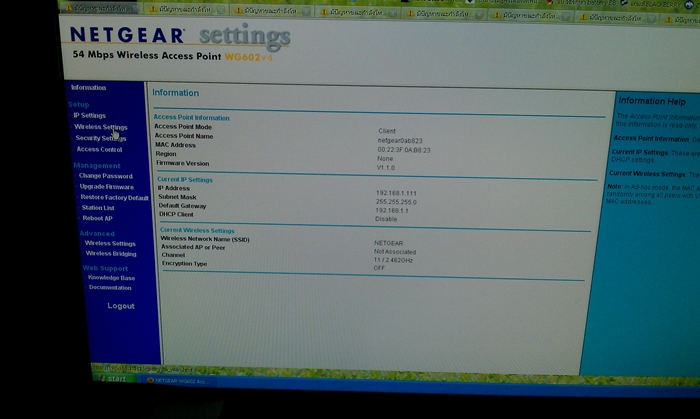The width and height of the screenshot is (700, 419).
Task: Click the NETGEAR settings logo
Action: click(180, 38)
